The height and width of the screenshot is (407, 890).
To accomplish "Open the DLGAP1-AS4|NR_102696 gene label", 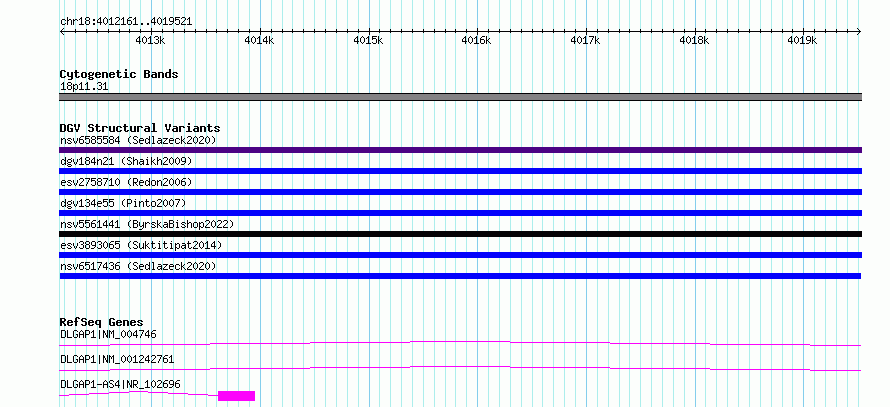I will (120, 384).
